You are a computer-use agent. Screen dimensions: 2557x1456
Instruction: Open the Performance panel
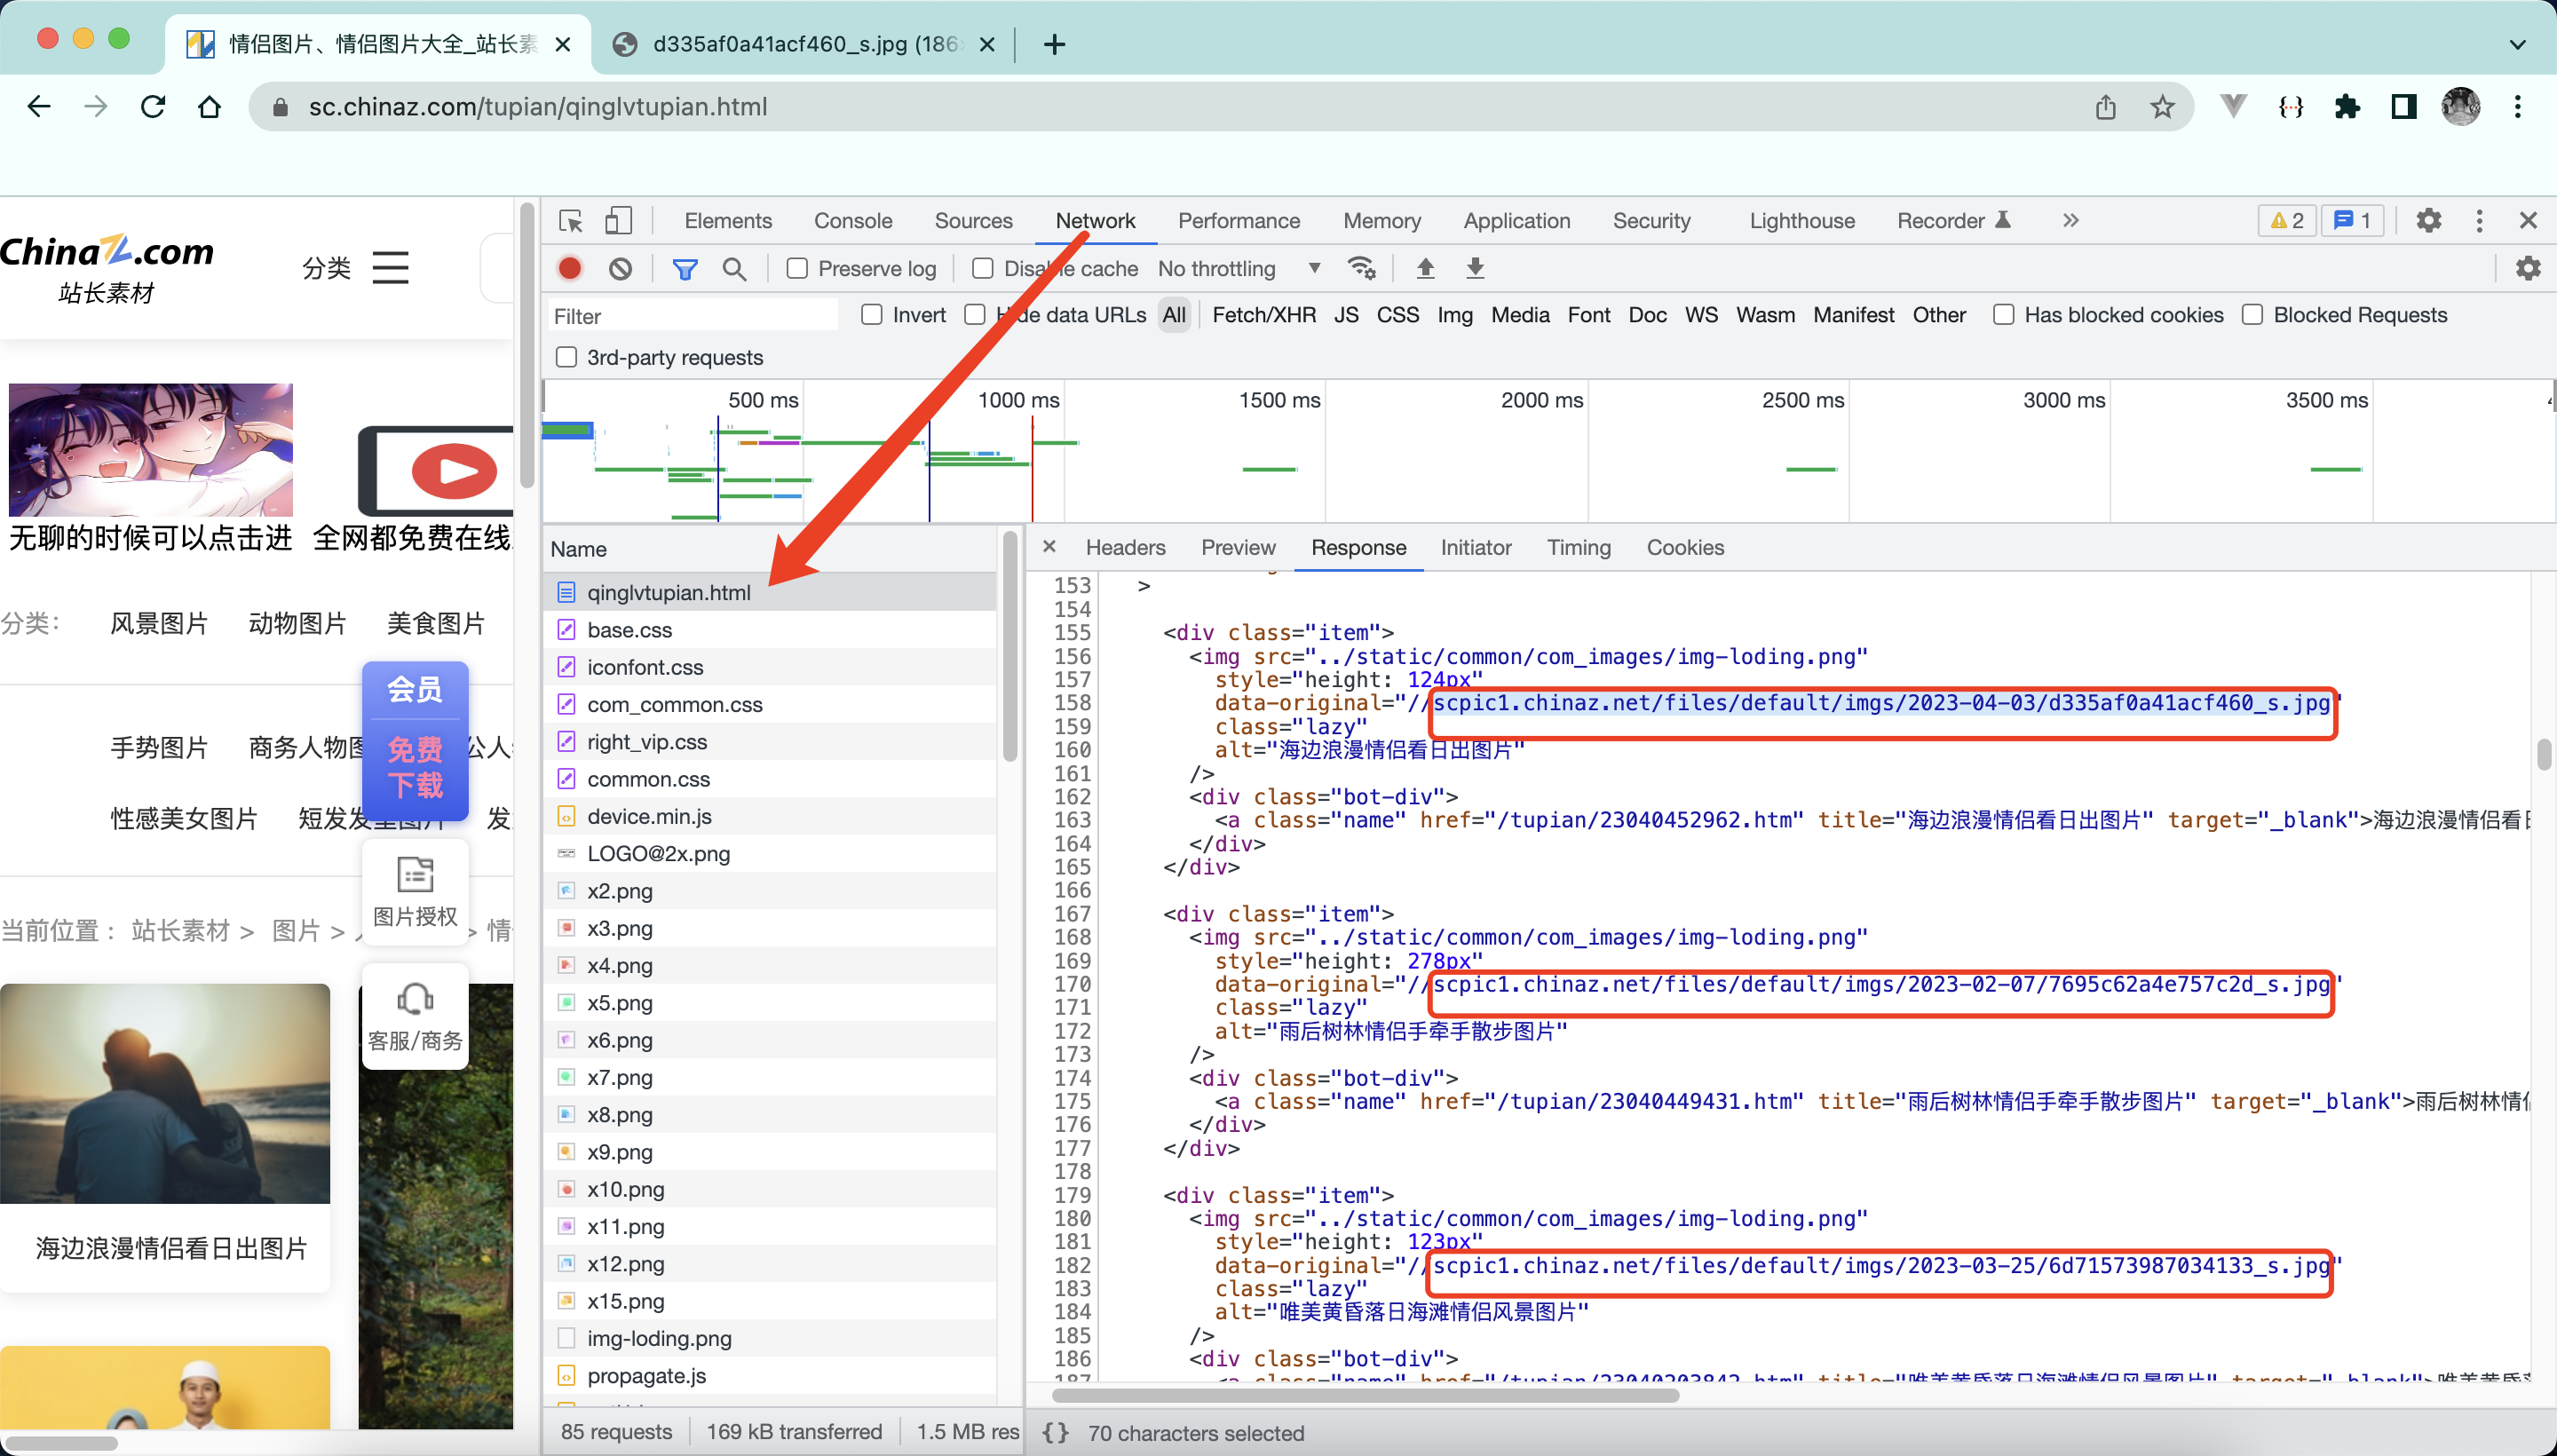tap(1238, 221)
